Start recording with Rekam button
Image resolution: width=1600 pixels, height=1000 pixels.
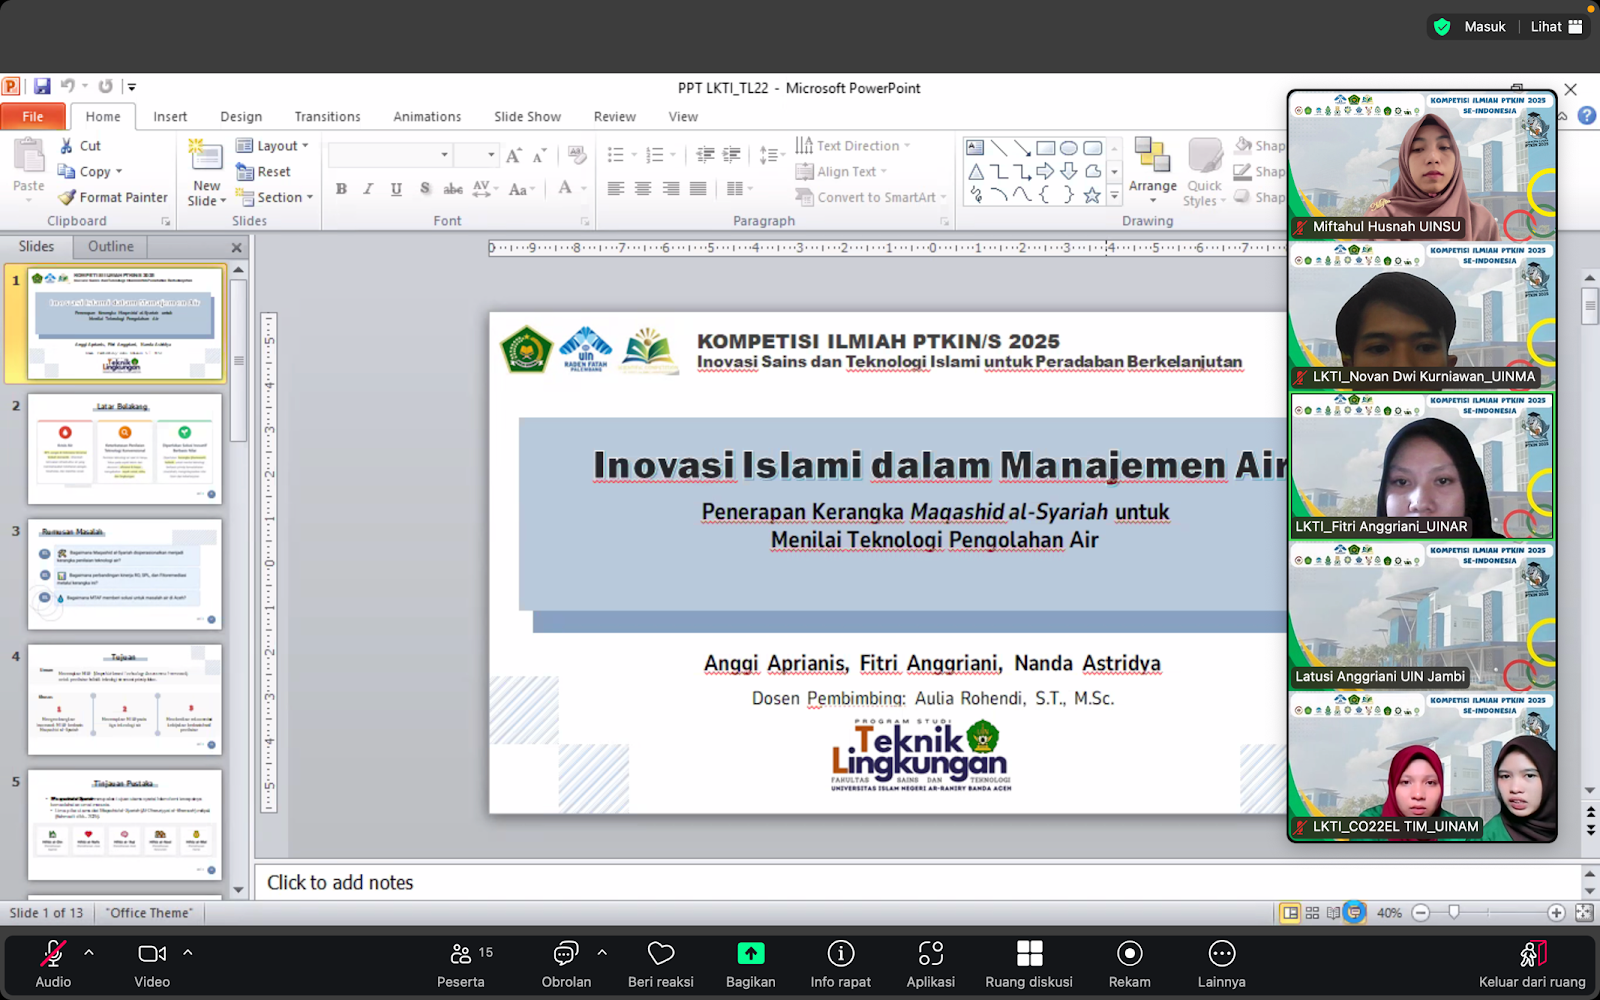1129,954
